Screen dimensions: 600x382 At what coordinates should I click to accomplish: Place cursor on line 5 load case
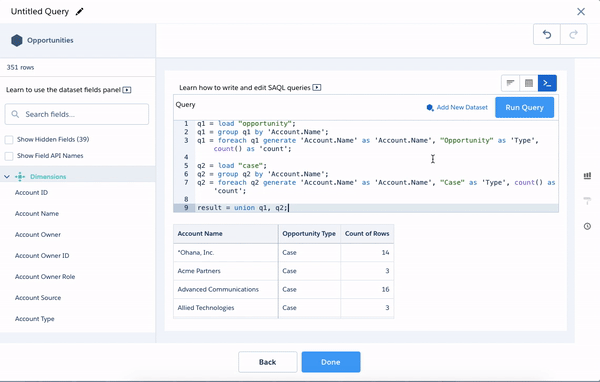coord(232,166)
